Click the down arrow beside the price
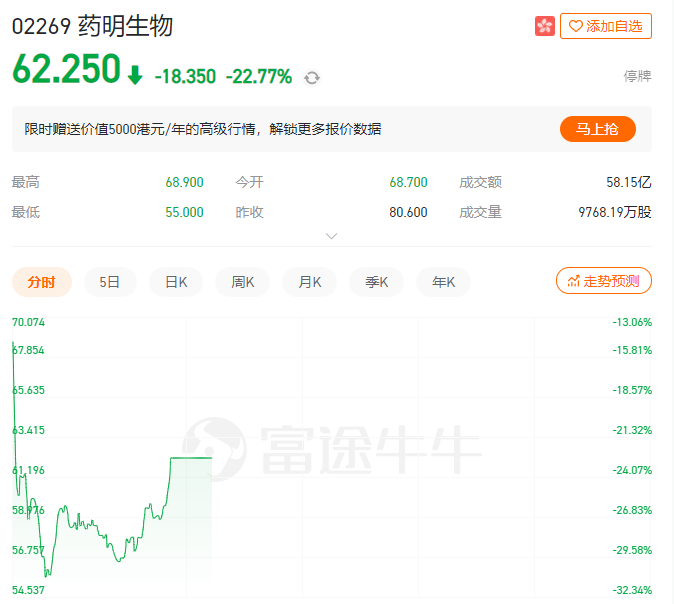Screen dimensions: 674x604 coord(135,75)
